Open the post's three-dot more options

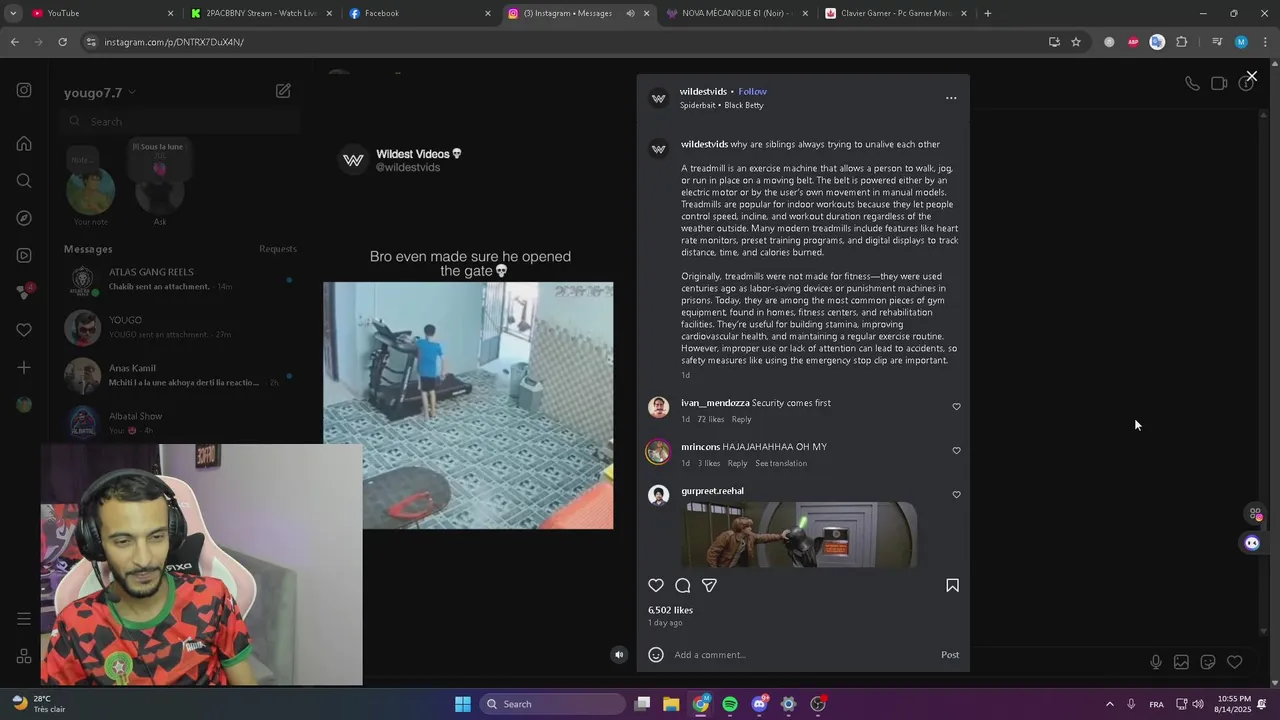(x=951, y=98)
